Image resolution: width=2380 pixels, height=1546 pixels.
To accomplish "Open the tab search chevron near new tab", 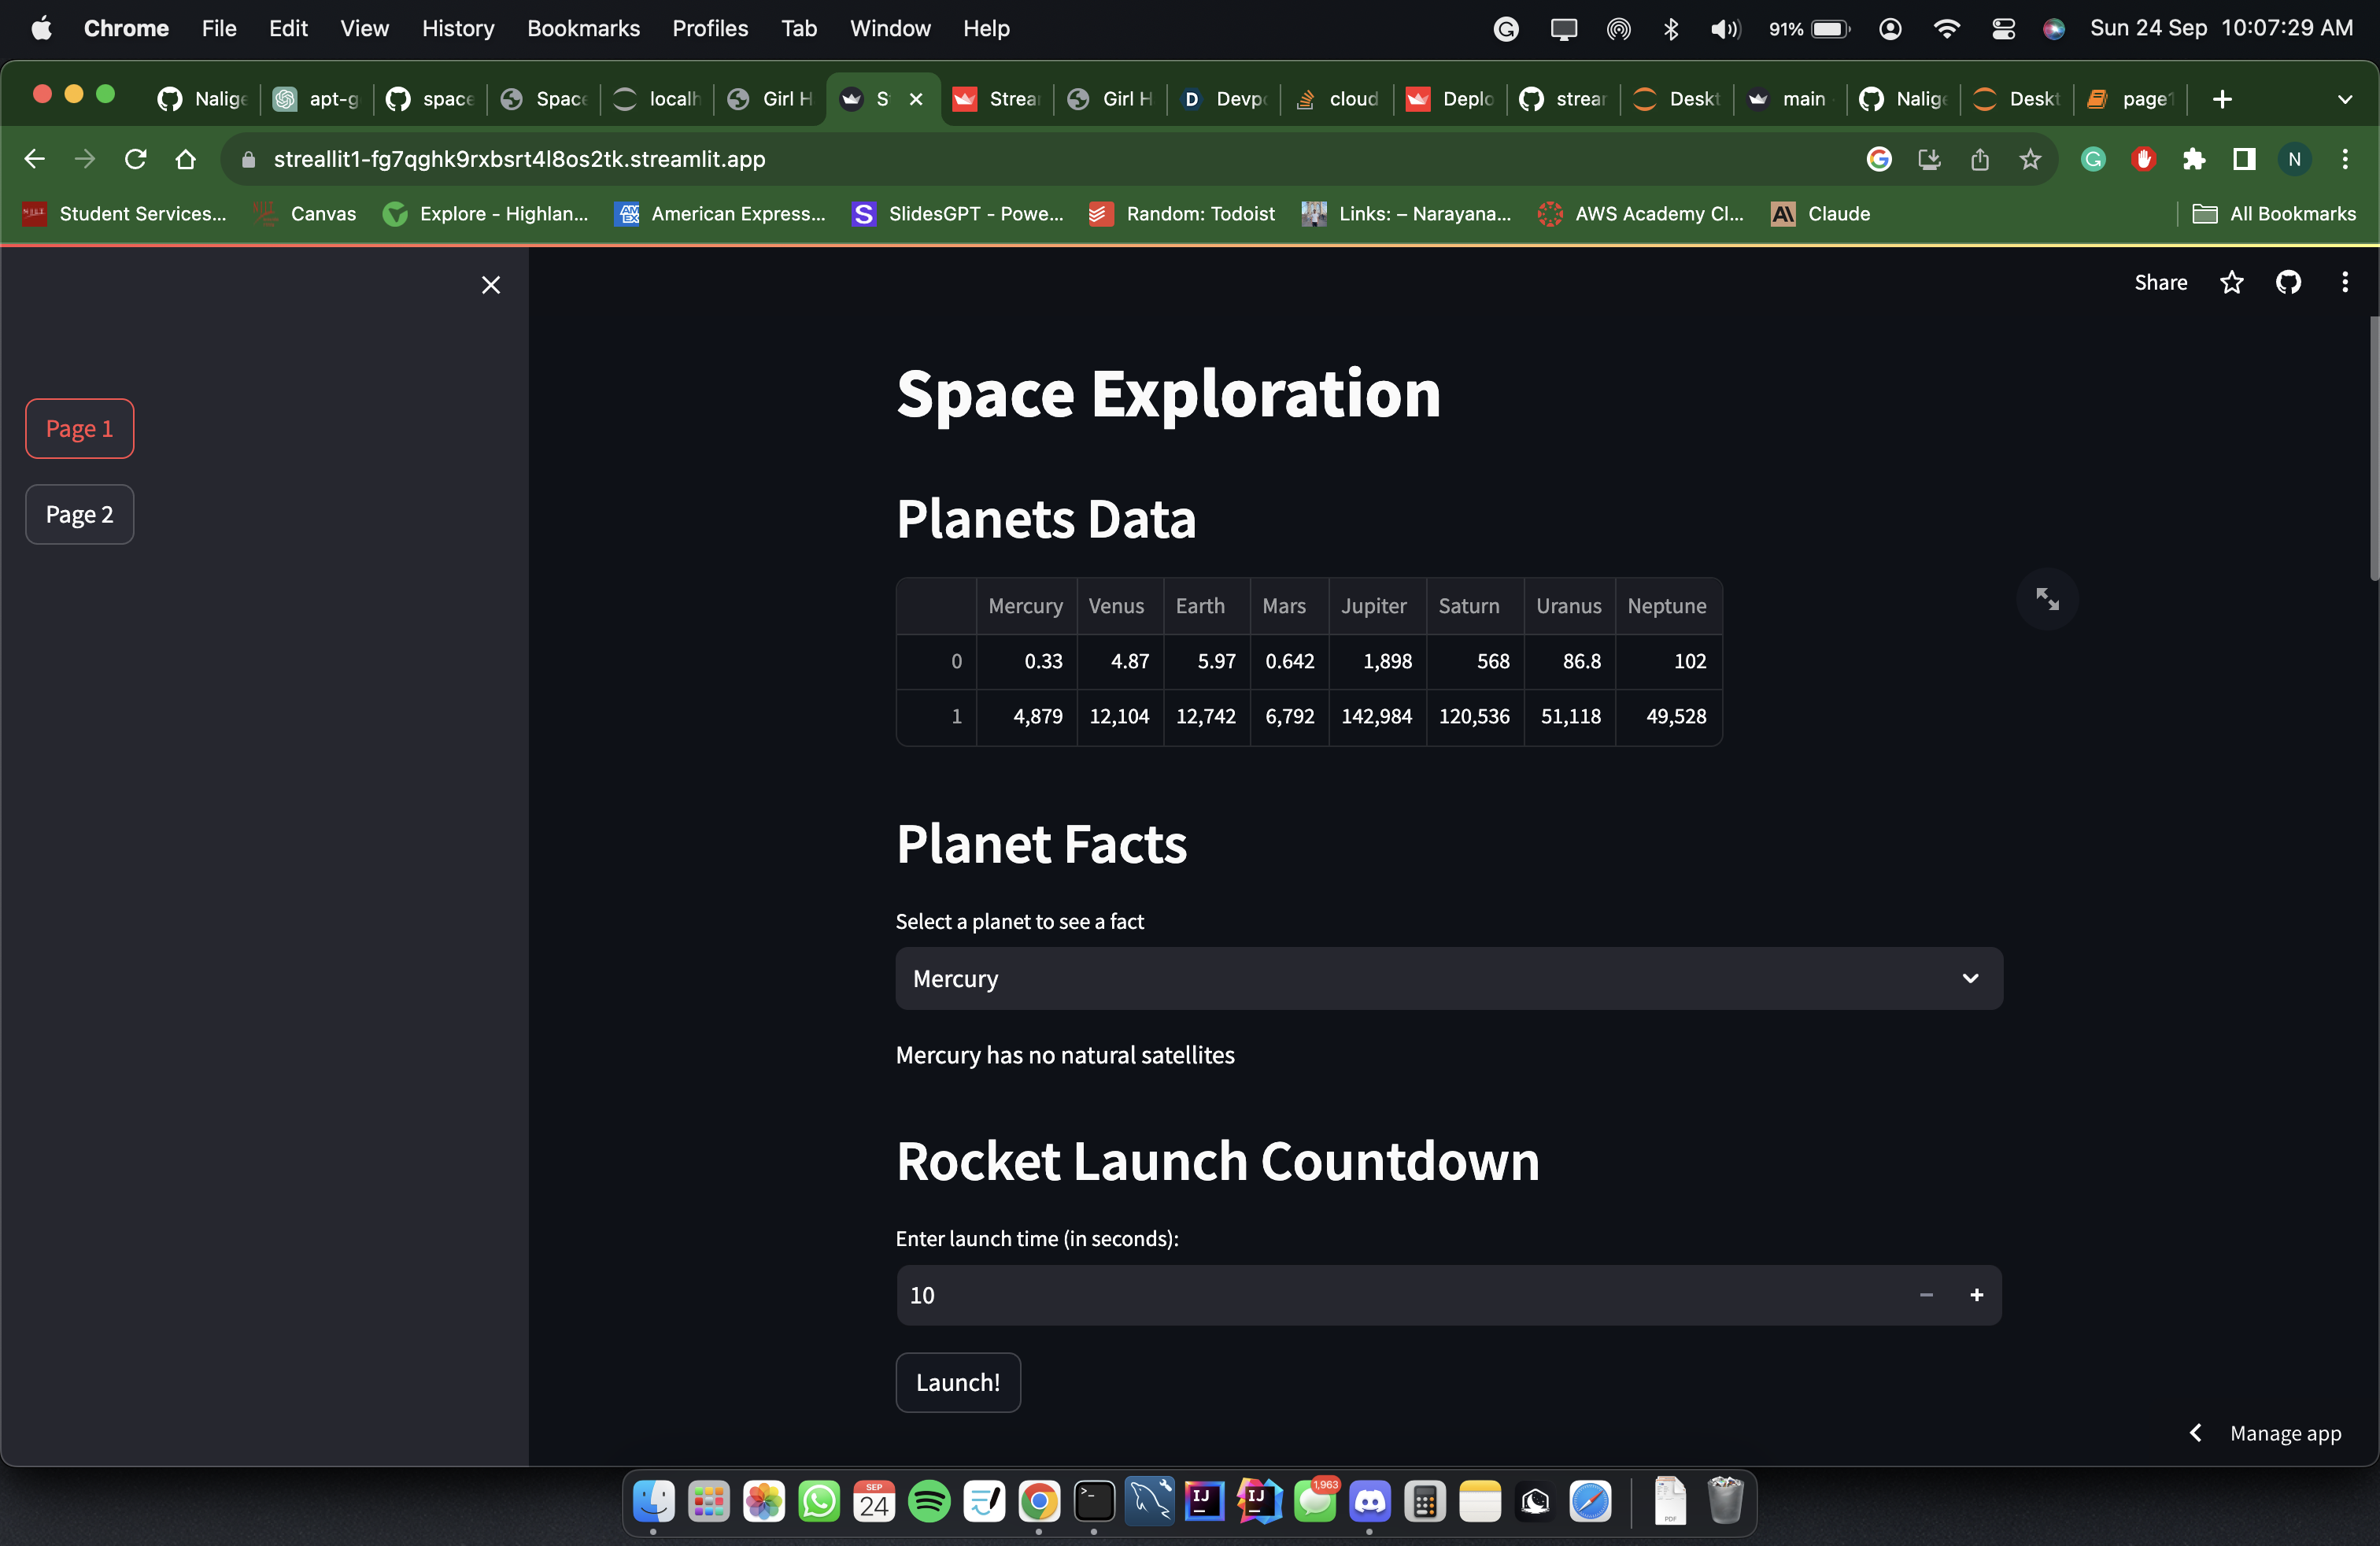I will click(2347, 99).
